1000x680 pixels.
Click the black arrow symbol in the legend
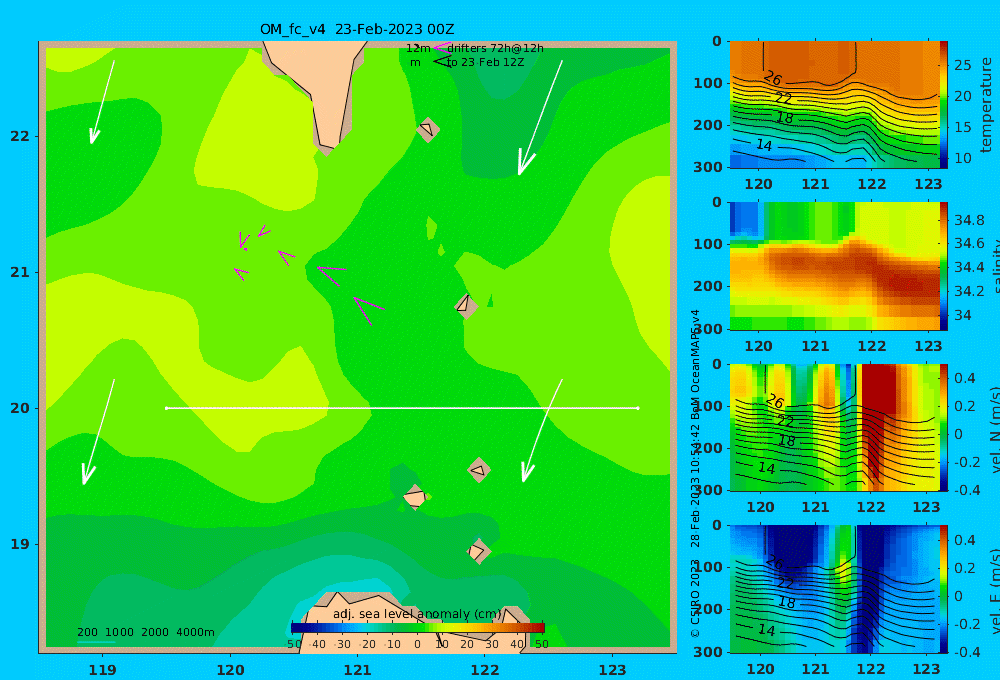441,62
